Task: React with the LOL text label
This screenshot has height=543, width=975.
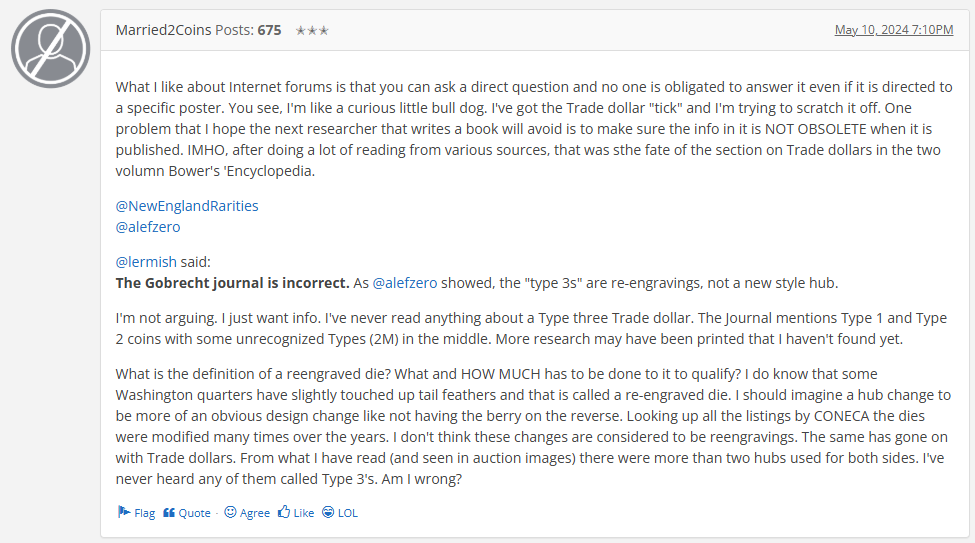Action: pos(348,513)
